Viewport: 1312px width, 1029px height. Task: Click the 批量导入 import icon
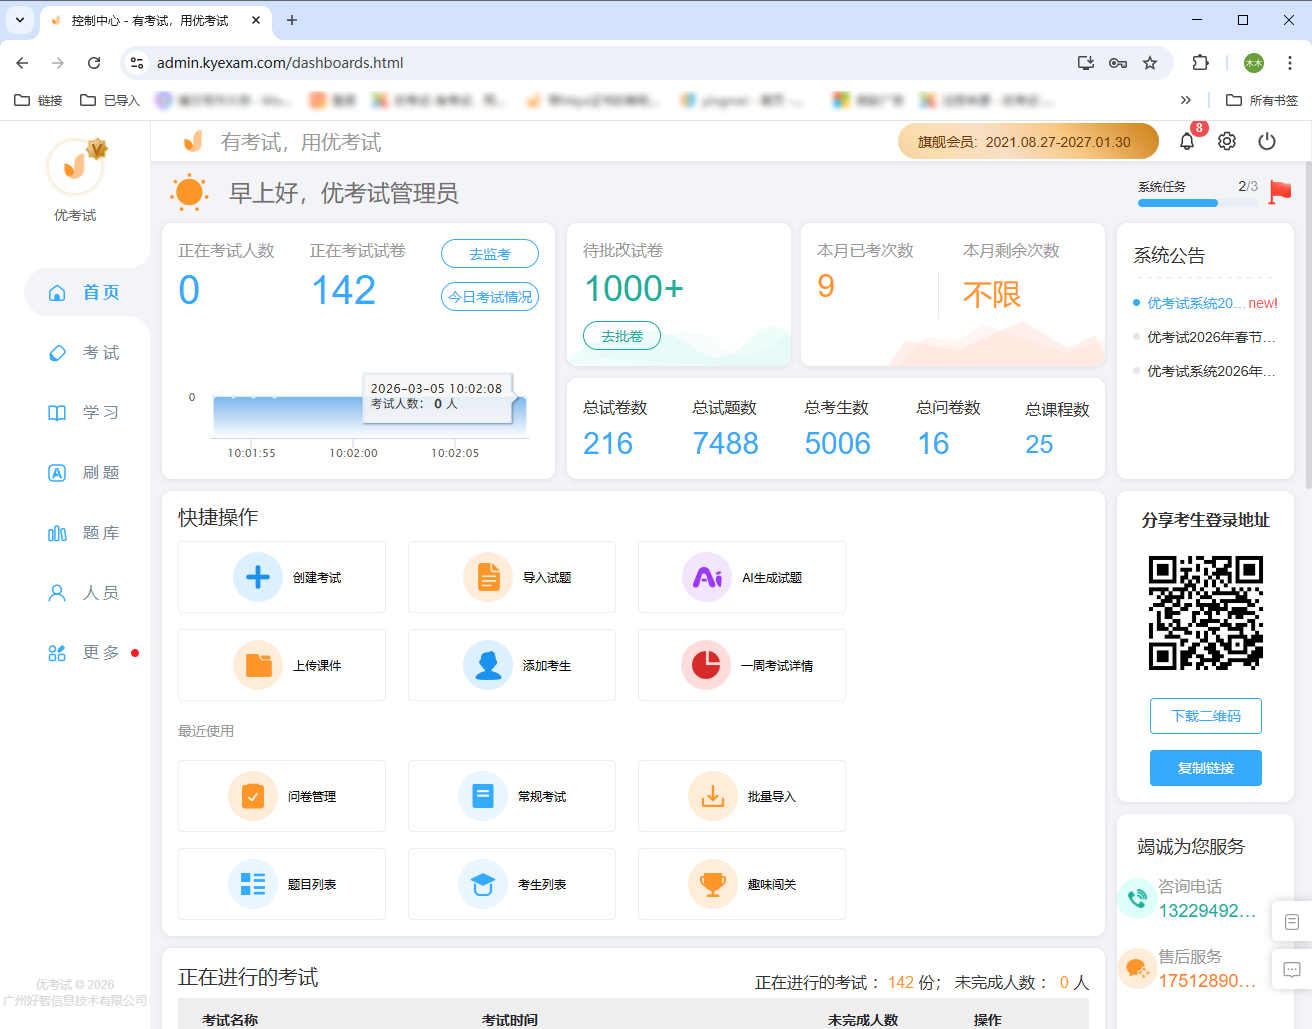coord(712,796)
